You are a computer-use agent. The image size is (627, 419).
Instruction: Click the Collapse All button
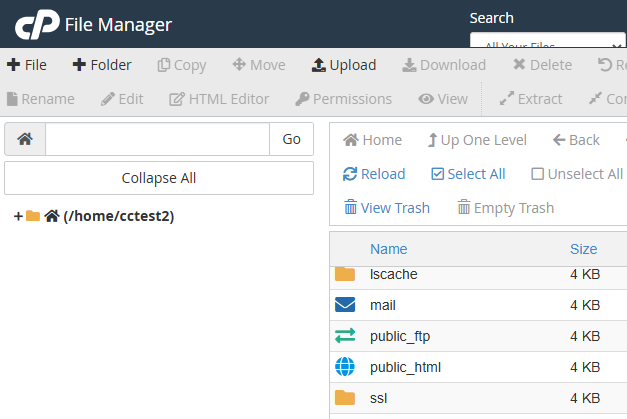(159, 178)
